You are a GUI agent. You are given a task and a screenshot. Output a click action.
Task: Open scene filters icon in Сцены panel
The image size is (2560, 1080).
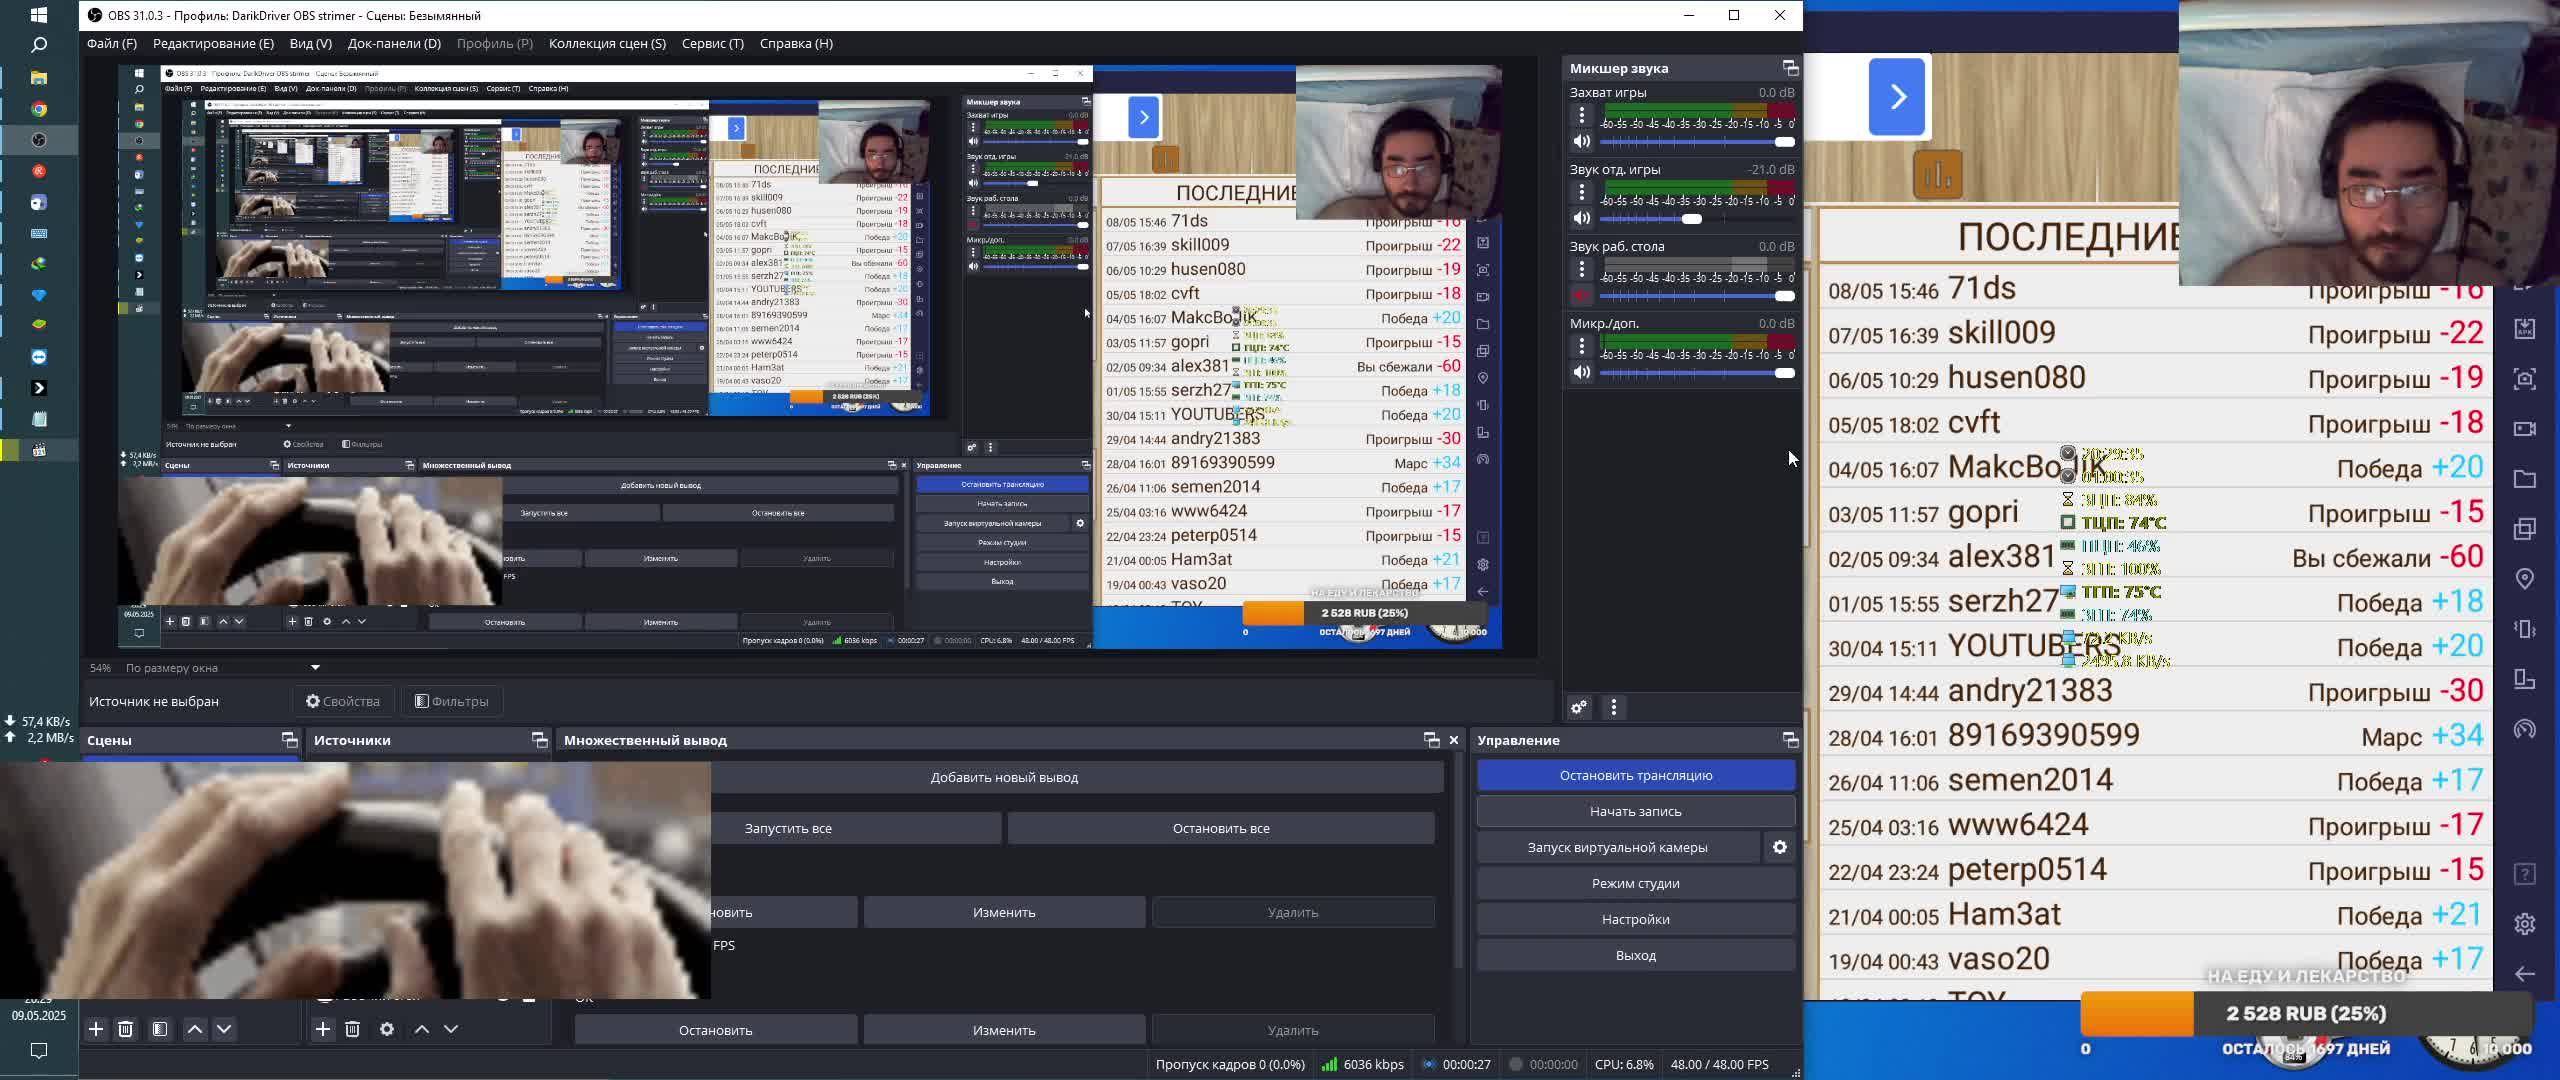point(160,1028)
